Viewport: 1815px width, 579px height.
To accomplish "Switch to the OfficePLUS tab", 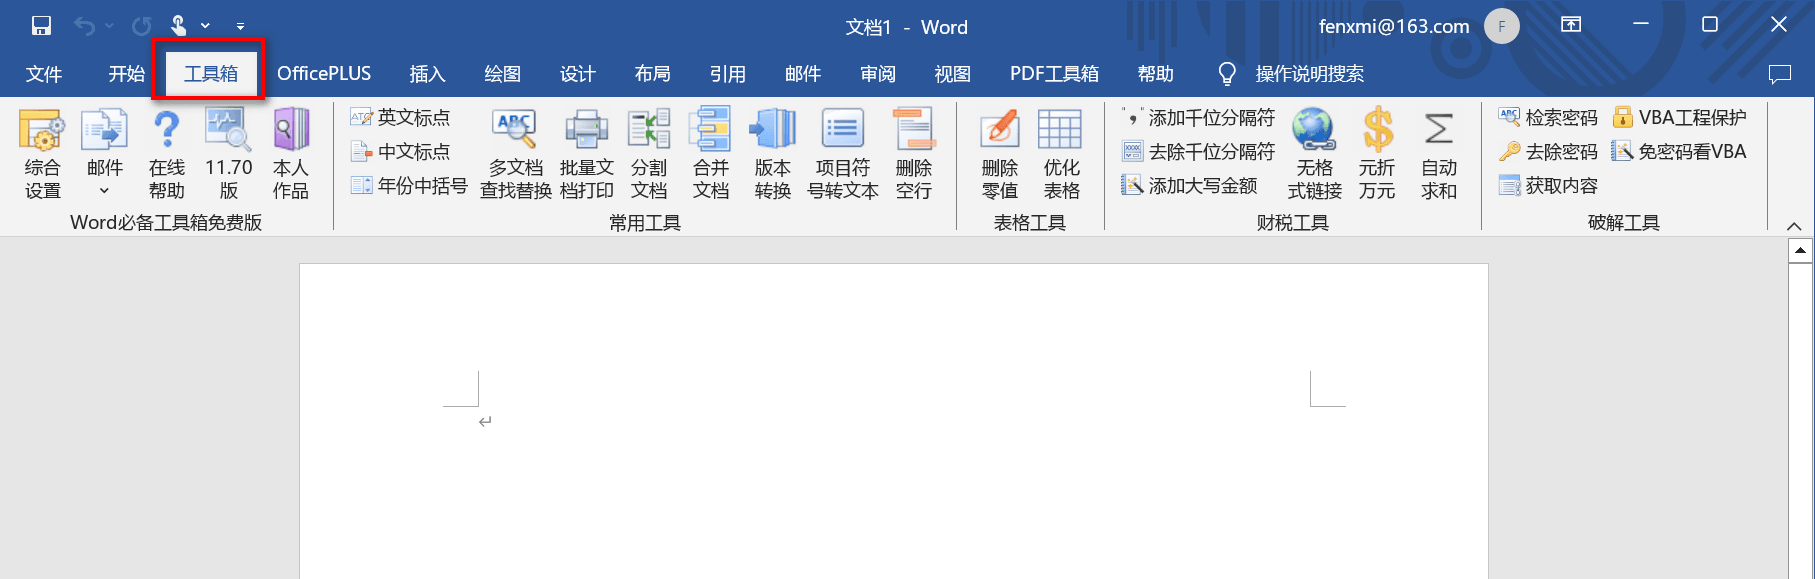I will [323, 74].
